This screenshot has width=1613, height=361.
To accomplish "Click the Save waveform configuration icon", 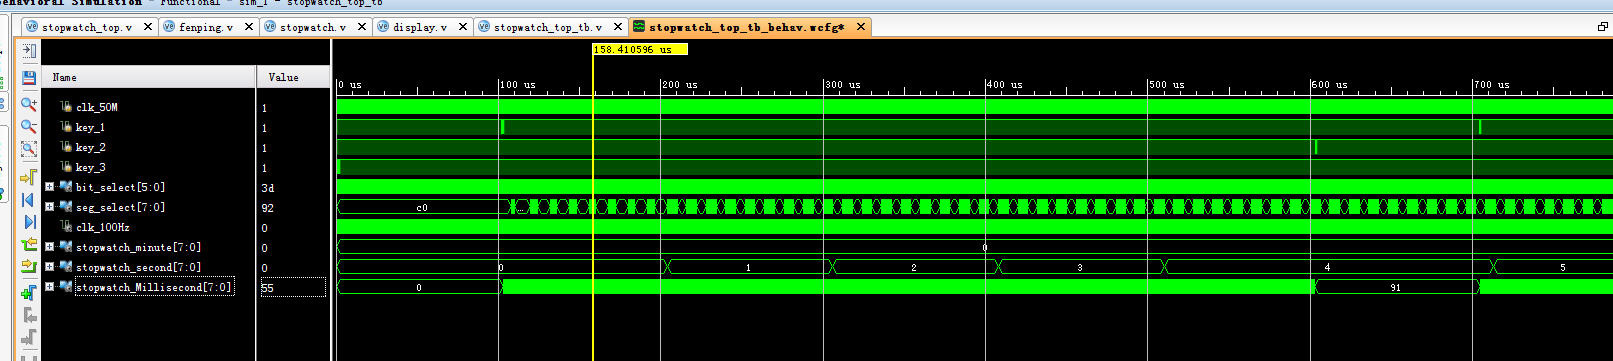I will [29, 77].
